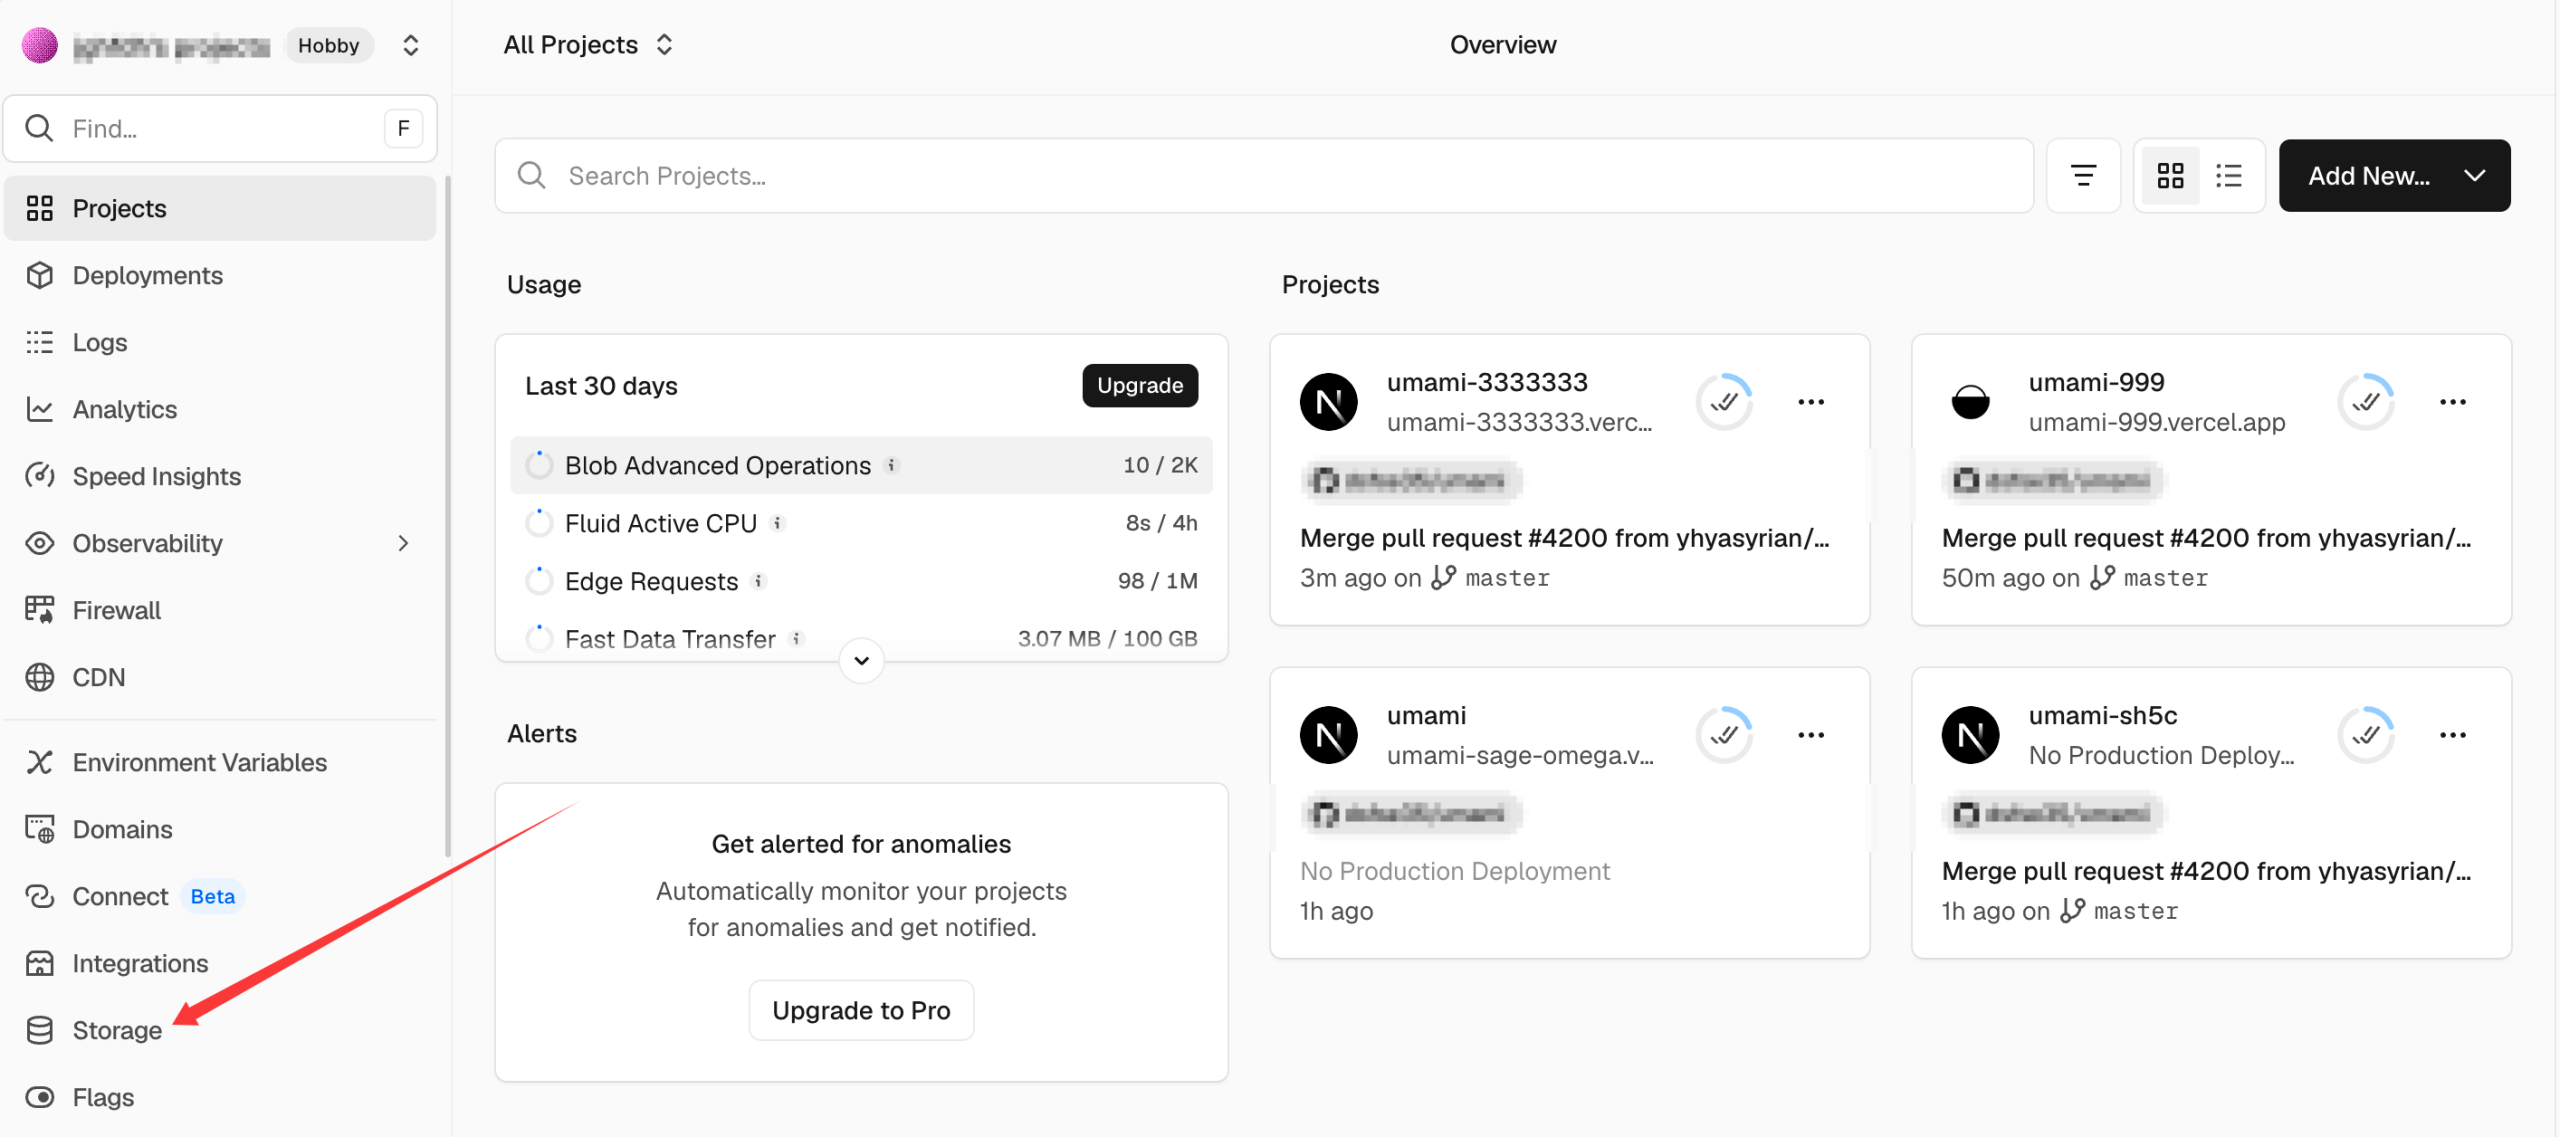Click umami-sh5c status indicator
Screen dimensions: 2560x1137
(x=2366, y=735)
